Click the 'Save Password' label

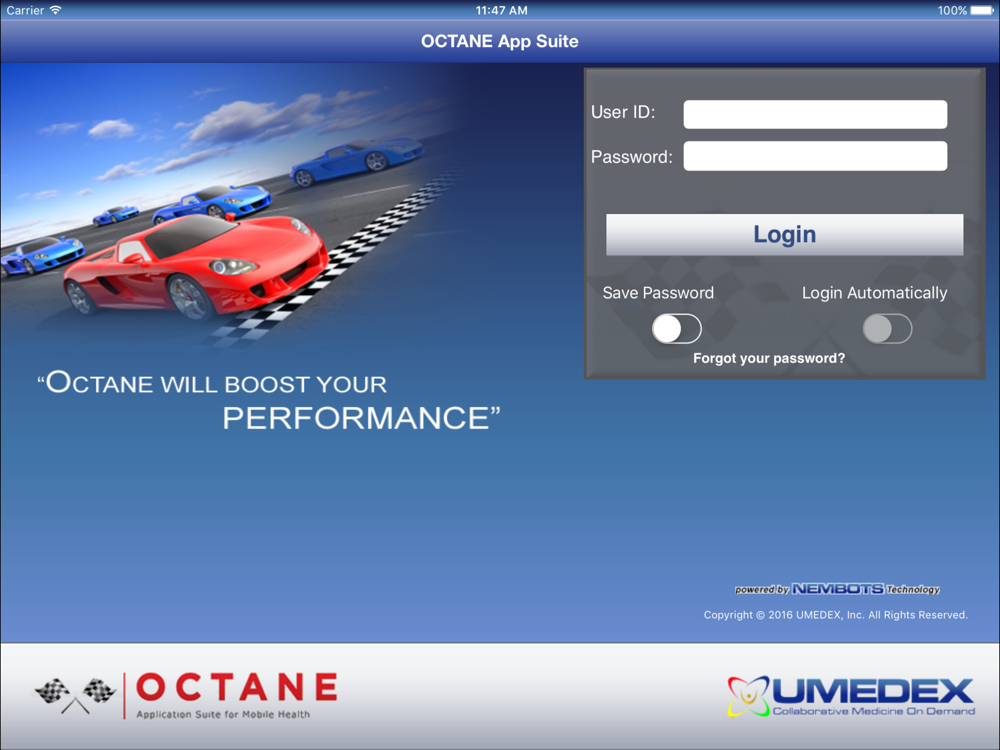coord(658,293)
